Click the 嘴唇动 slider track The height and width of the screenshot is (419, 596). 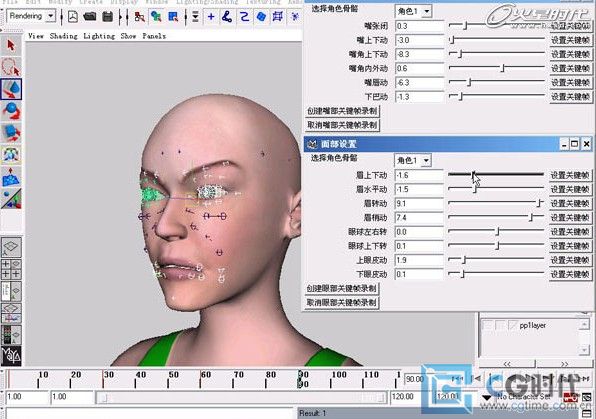(497, 81)
